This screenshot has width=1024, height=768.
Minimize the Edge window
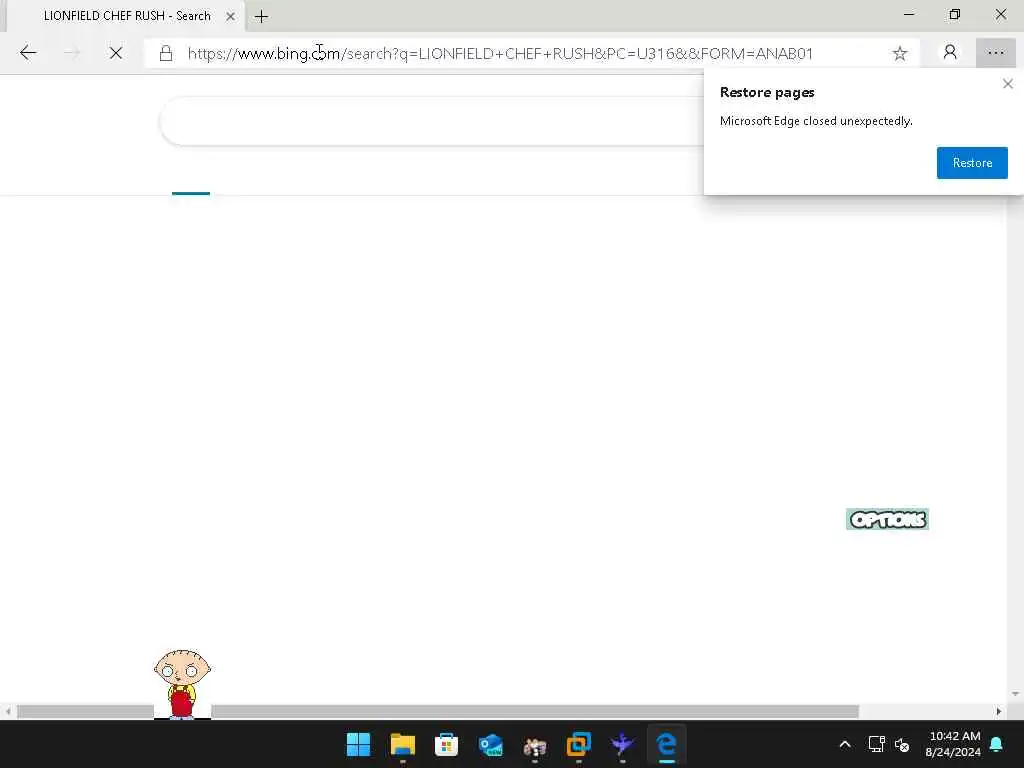[x=908, y=14]
